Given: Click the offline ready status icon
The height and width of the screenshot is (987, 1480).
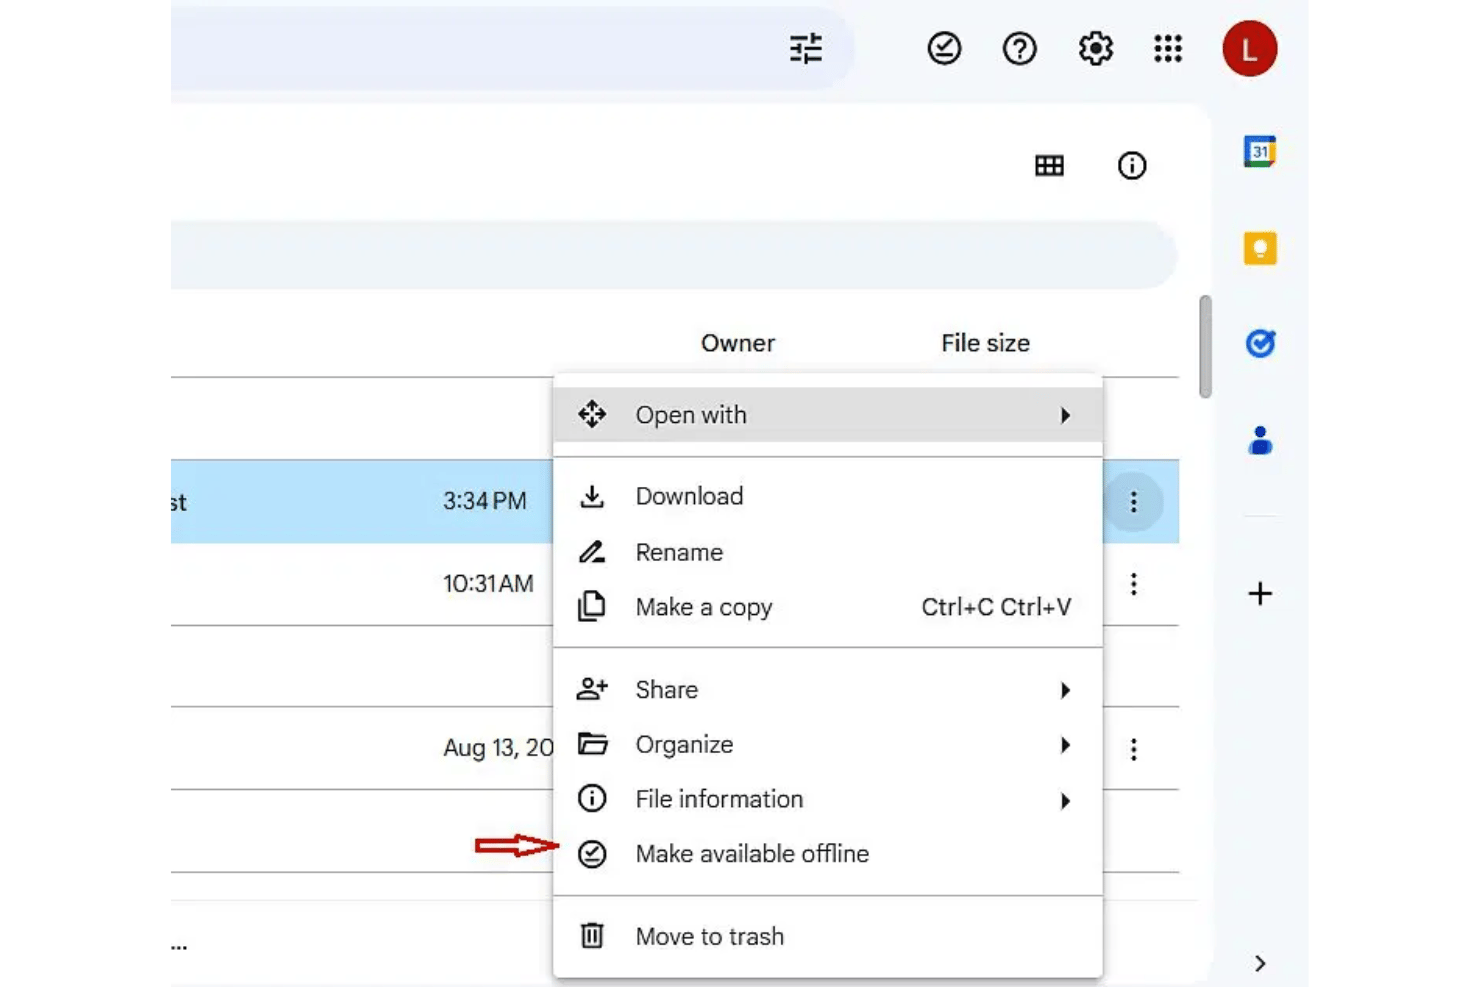Looking at the screenshot, I should click(x=944, y=48).
